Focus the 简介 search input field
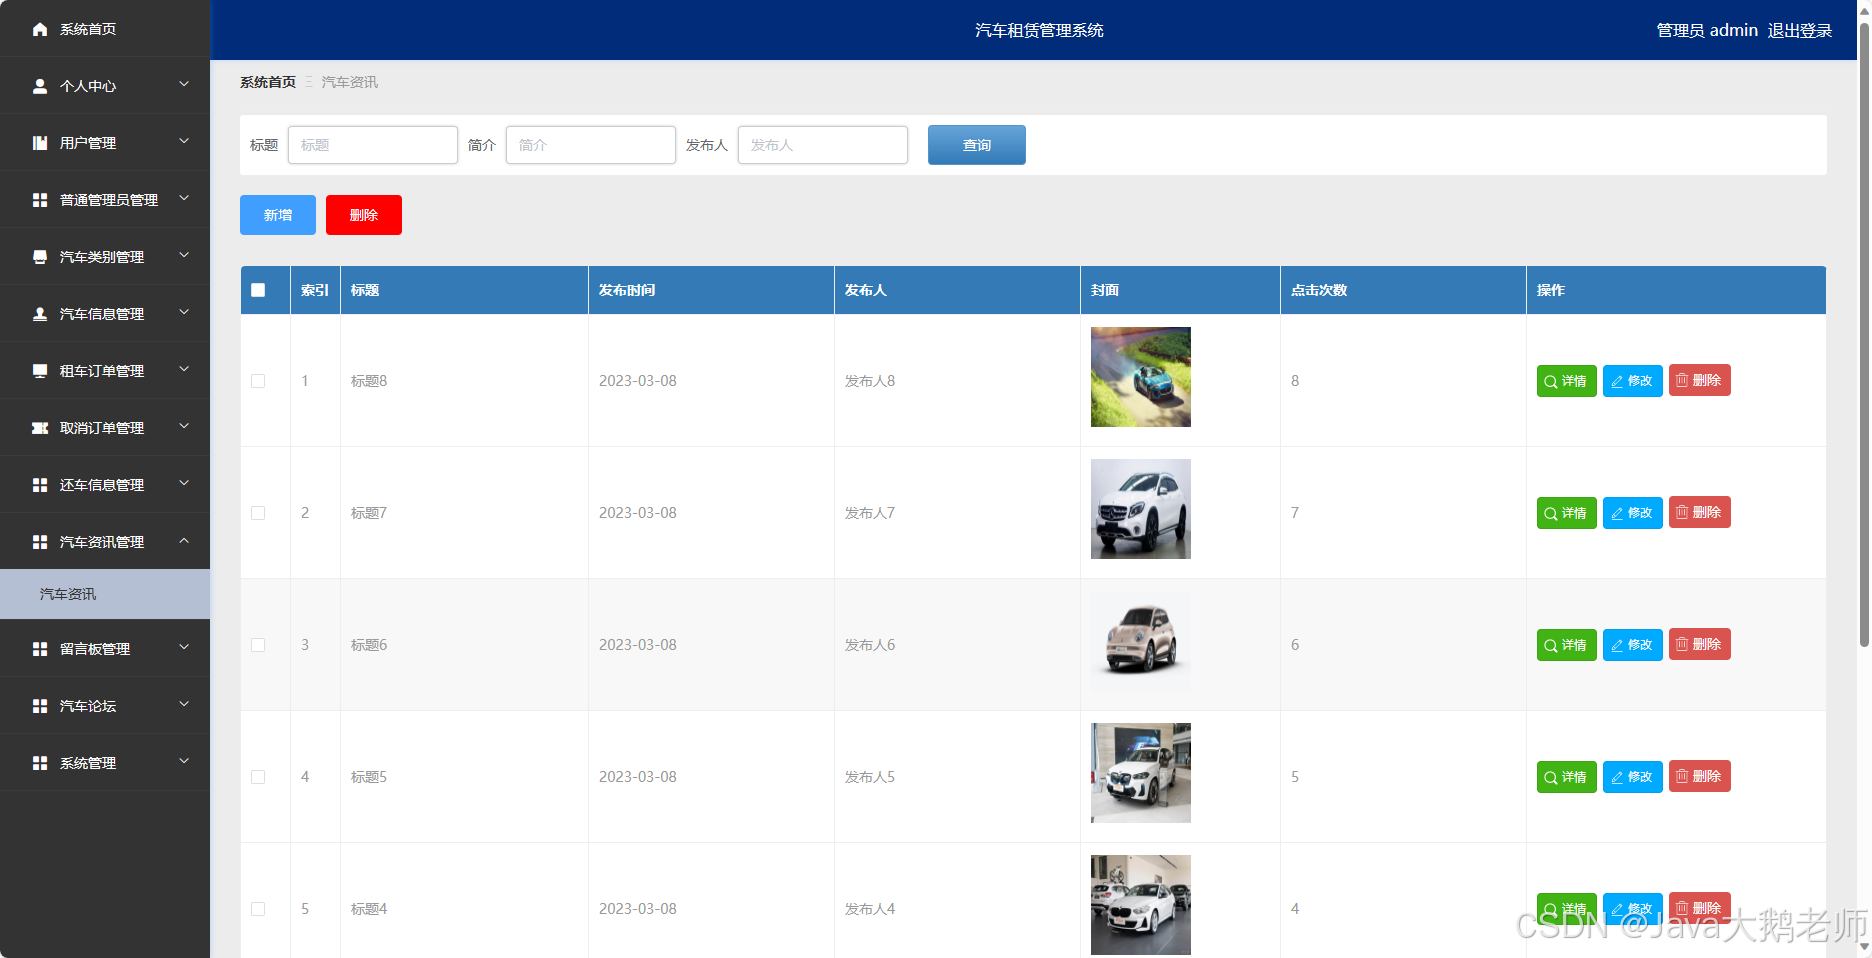Image resolution: width=1872 pixels, height=958 pixels. [x=591, y=145]
